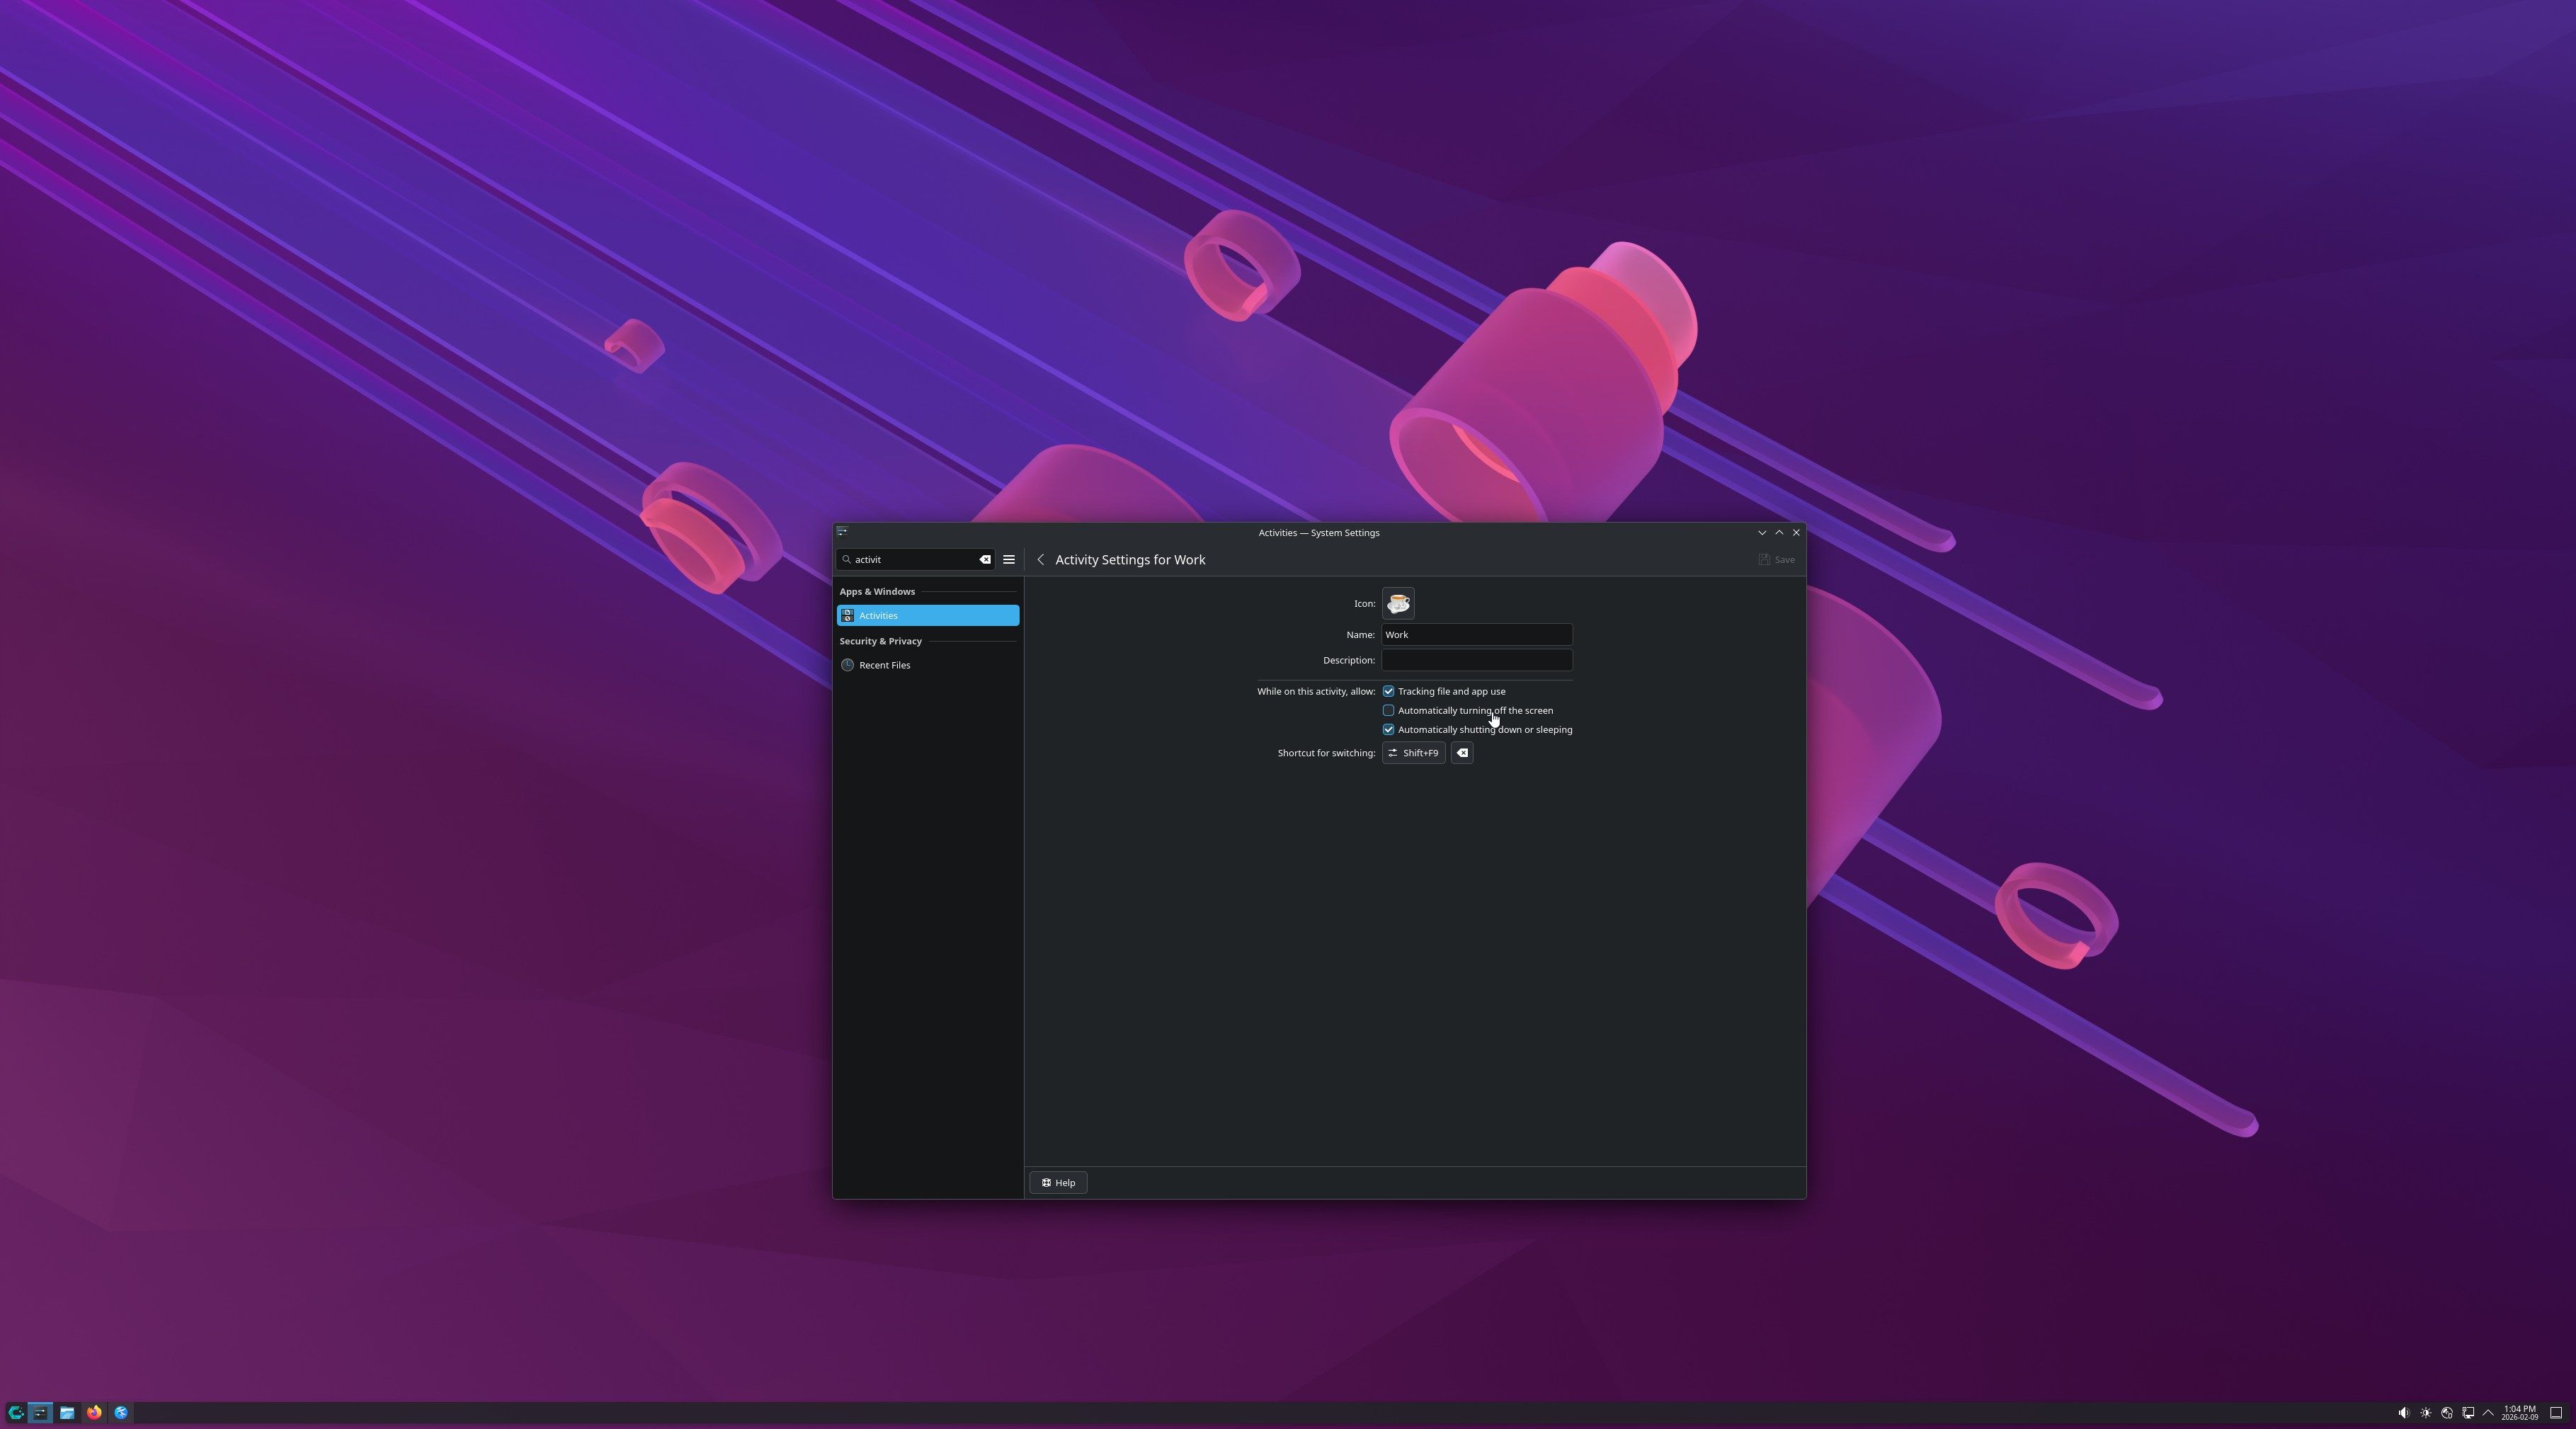The height and width of the screenshot is (1429, 2576).
Task: Clear the Shift+F9 shortcut
Action: tap(1461, 753)
